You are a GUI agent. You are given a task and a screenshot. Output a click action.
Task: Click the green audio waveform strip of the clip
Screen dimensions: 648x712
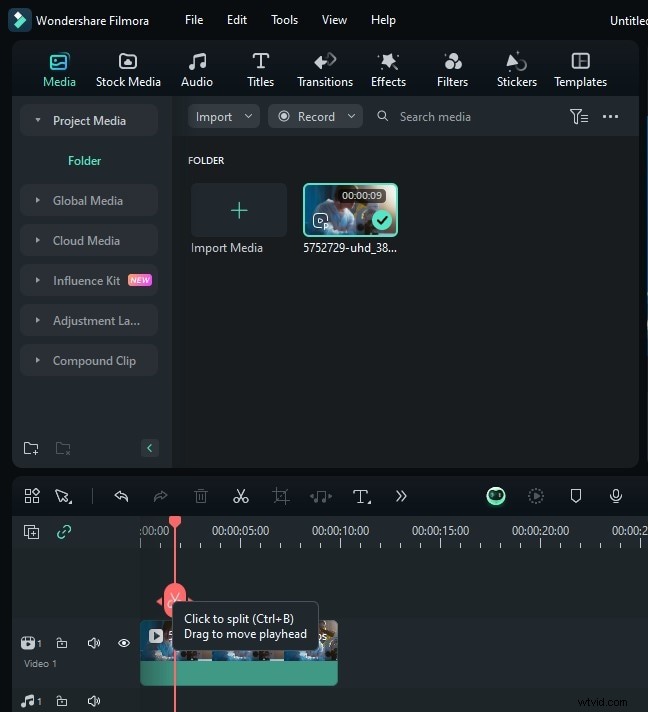coord(239,673)
